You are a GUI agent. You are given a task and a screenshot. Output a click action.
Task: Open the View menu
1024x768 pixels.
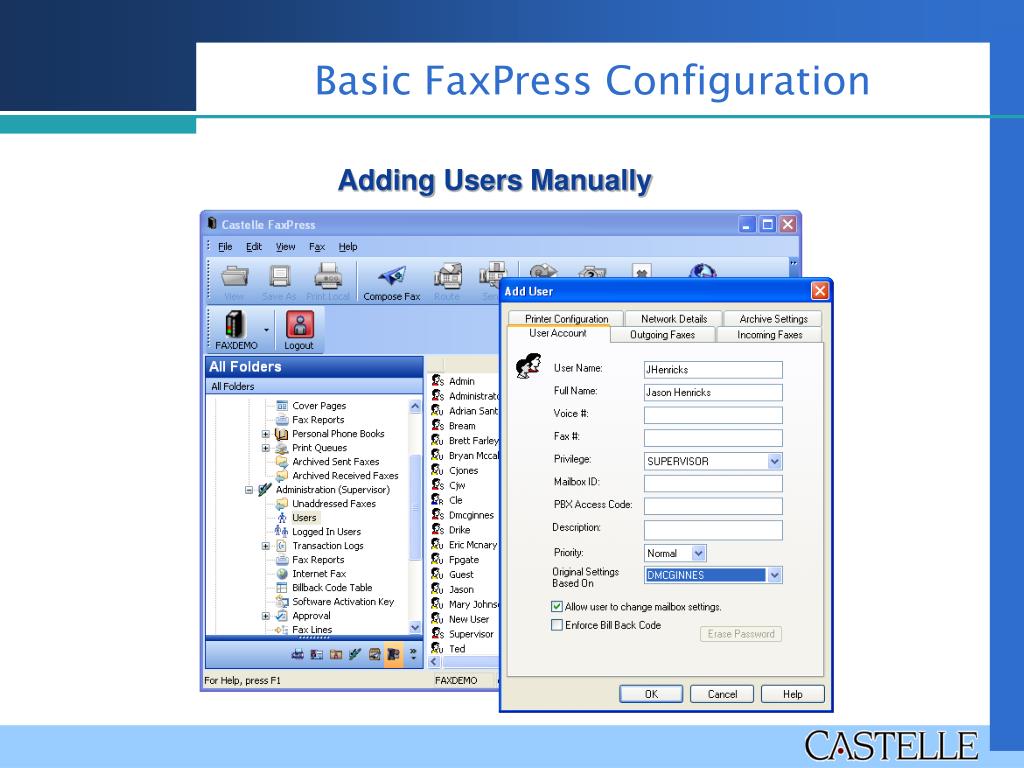point(285,247)
